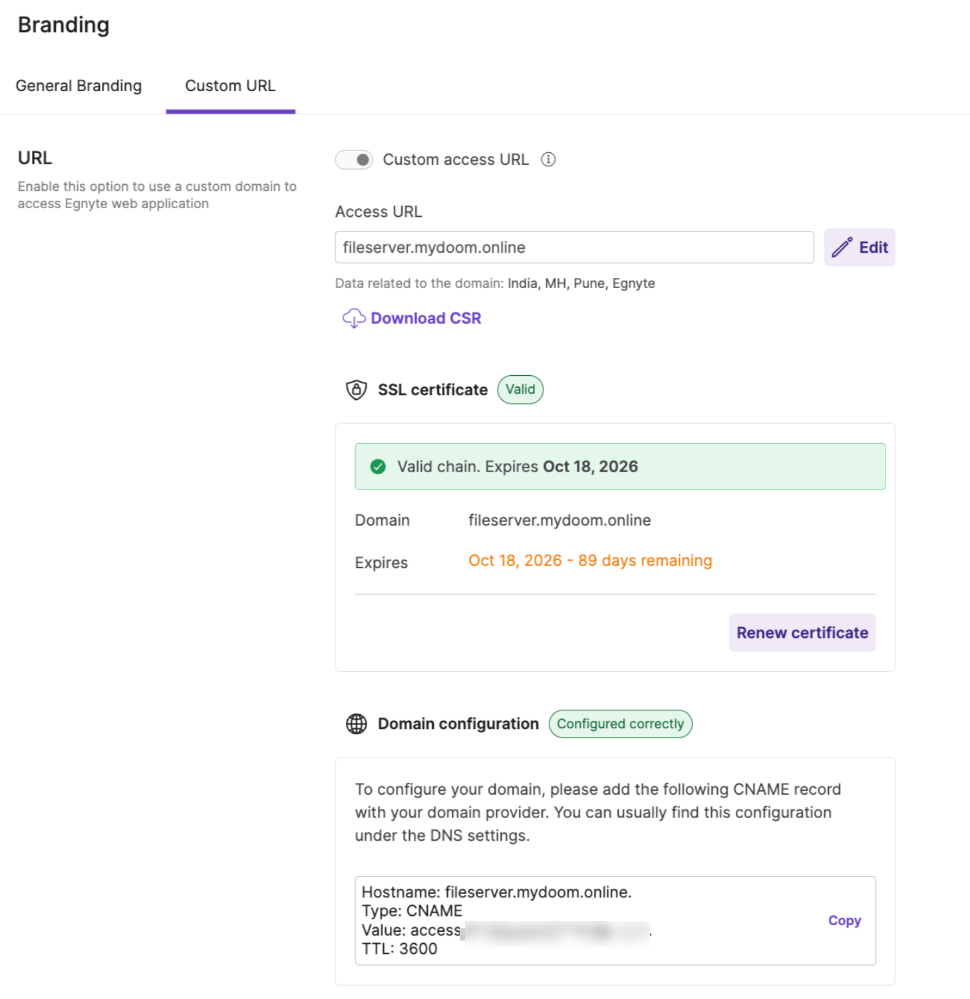Click the 'Valid chain. Expires Oct 18, 2026' banner

620,466
